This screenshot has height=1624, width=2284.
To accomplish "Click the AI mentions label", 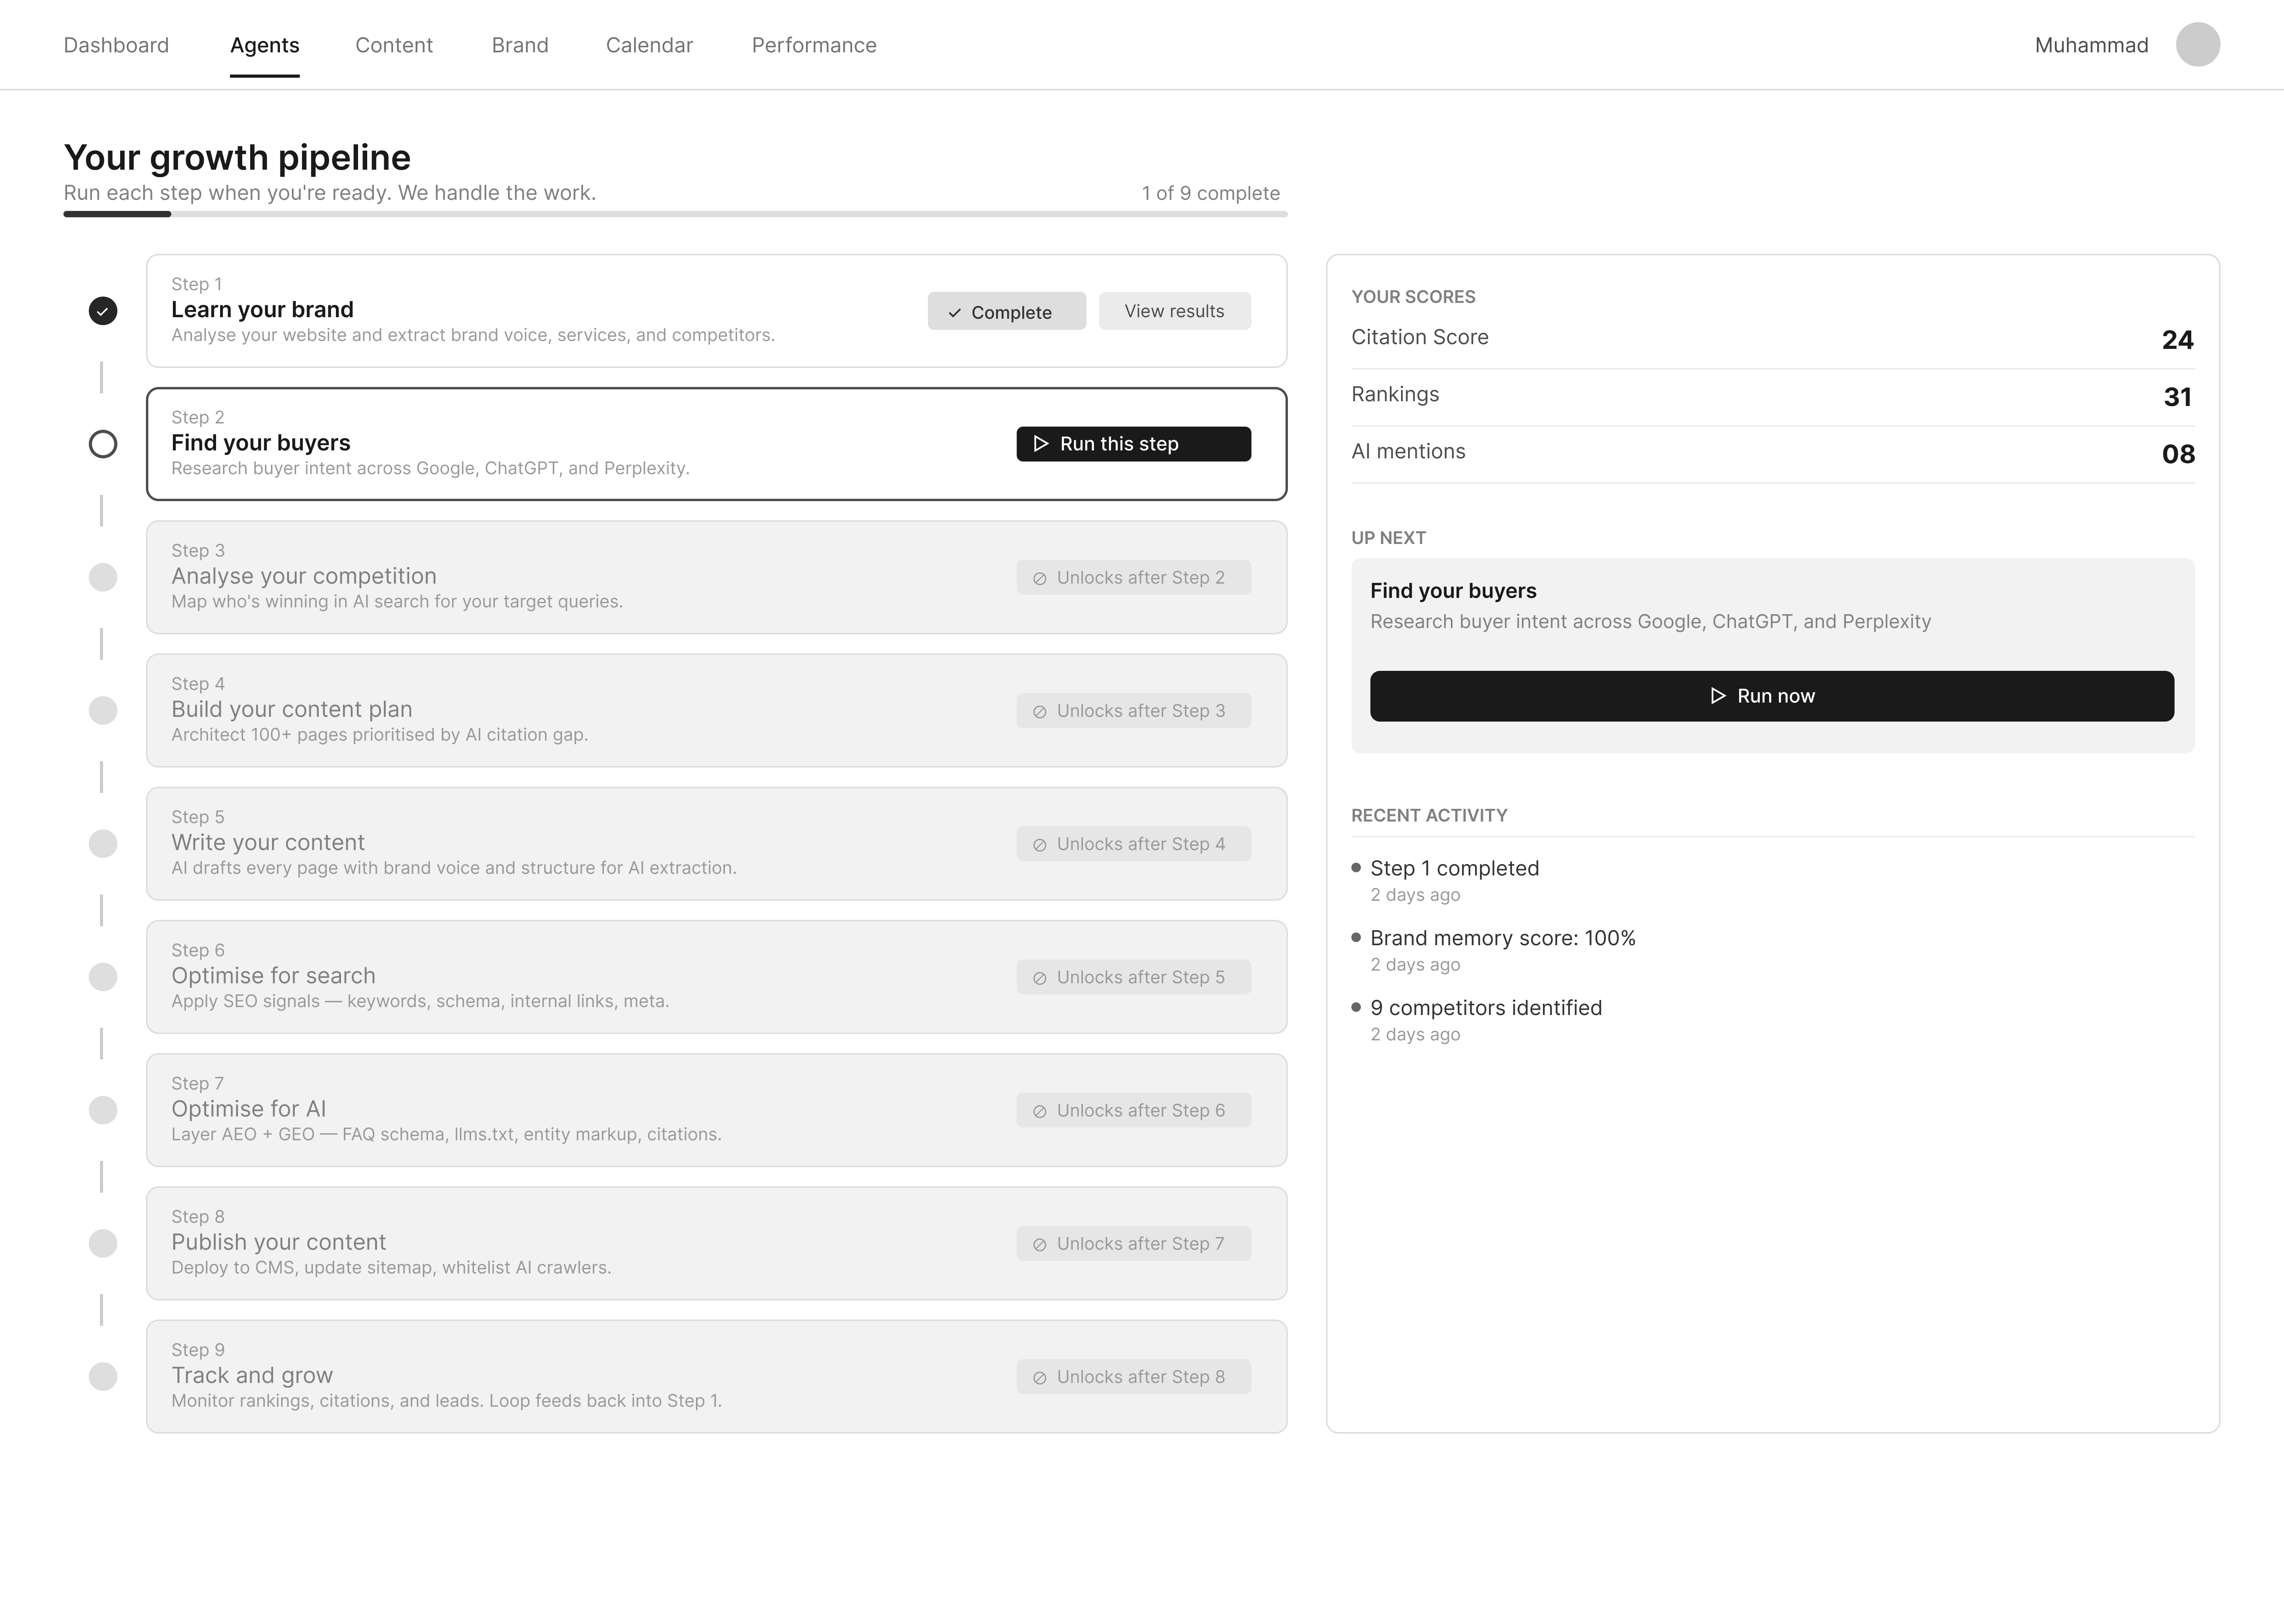I will (1408, 451).
